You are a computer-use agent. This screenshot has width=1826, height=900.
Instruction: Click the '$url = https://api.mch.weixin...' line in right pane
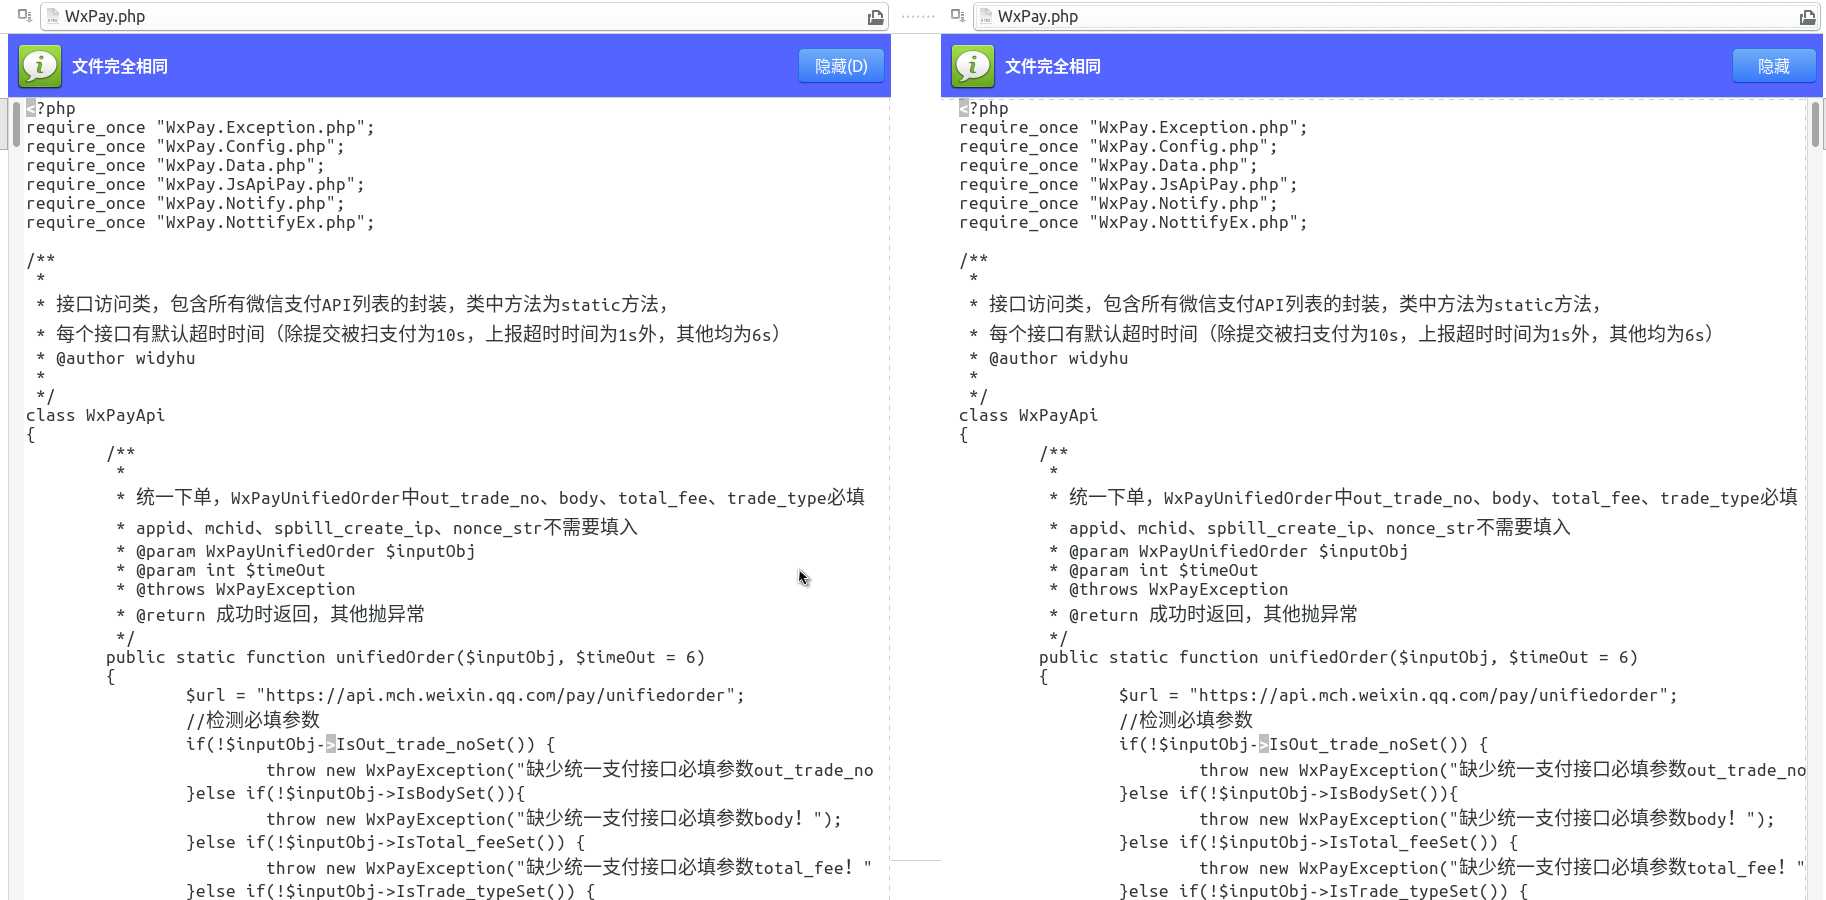tap(1398, 695)
